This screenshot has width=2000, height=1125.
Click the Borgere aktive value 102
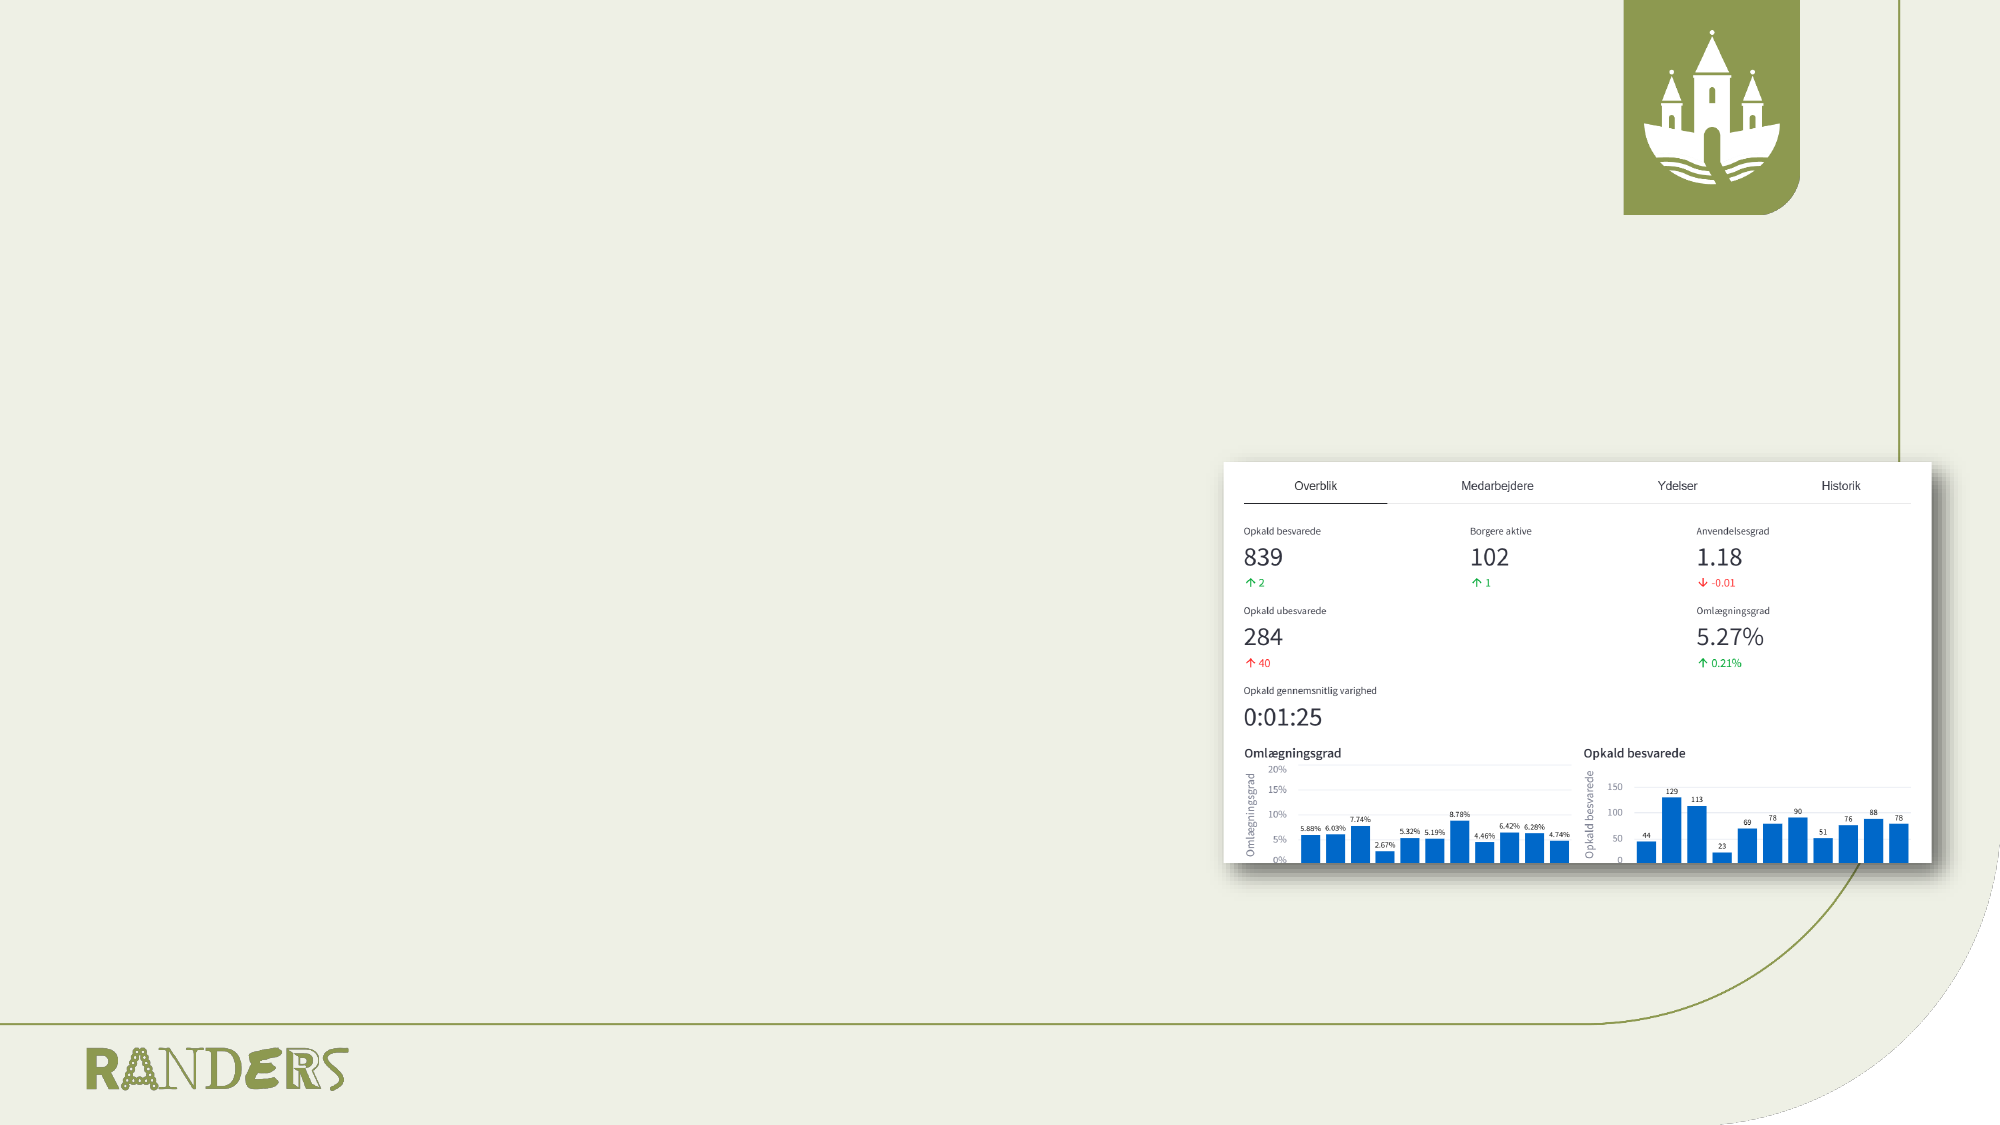coord(1489,558)
